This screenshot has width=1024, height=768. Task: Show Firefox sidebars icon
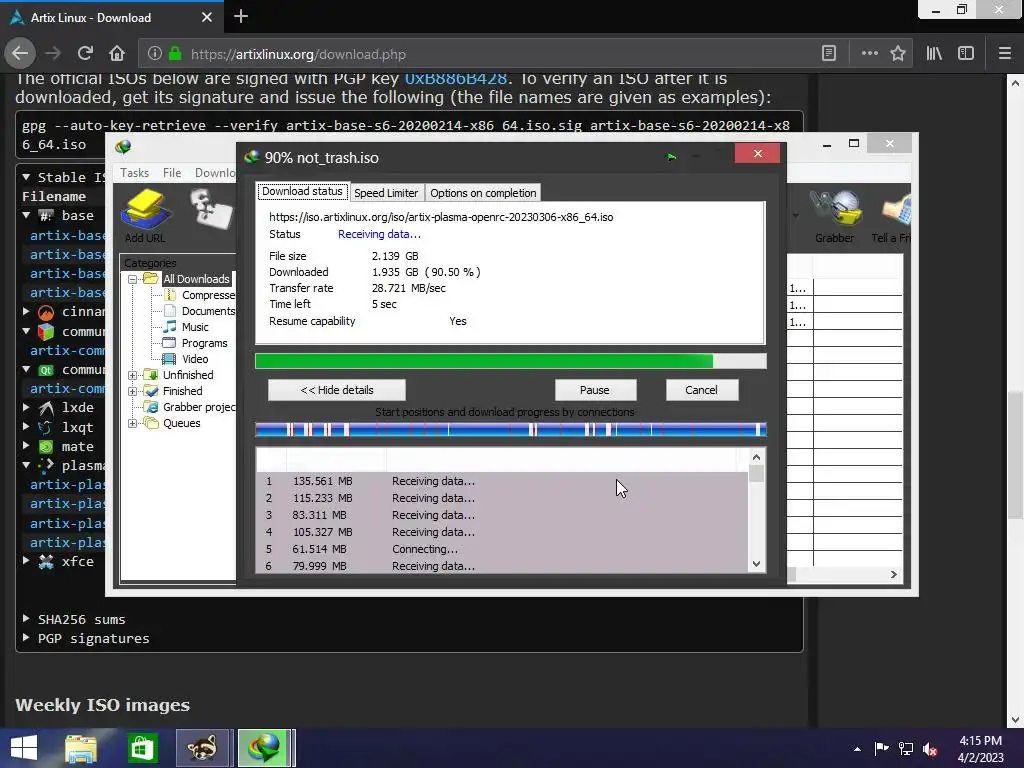point(966,54)
